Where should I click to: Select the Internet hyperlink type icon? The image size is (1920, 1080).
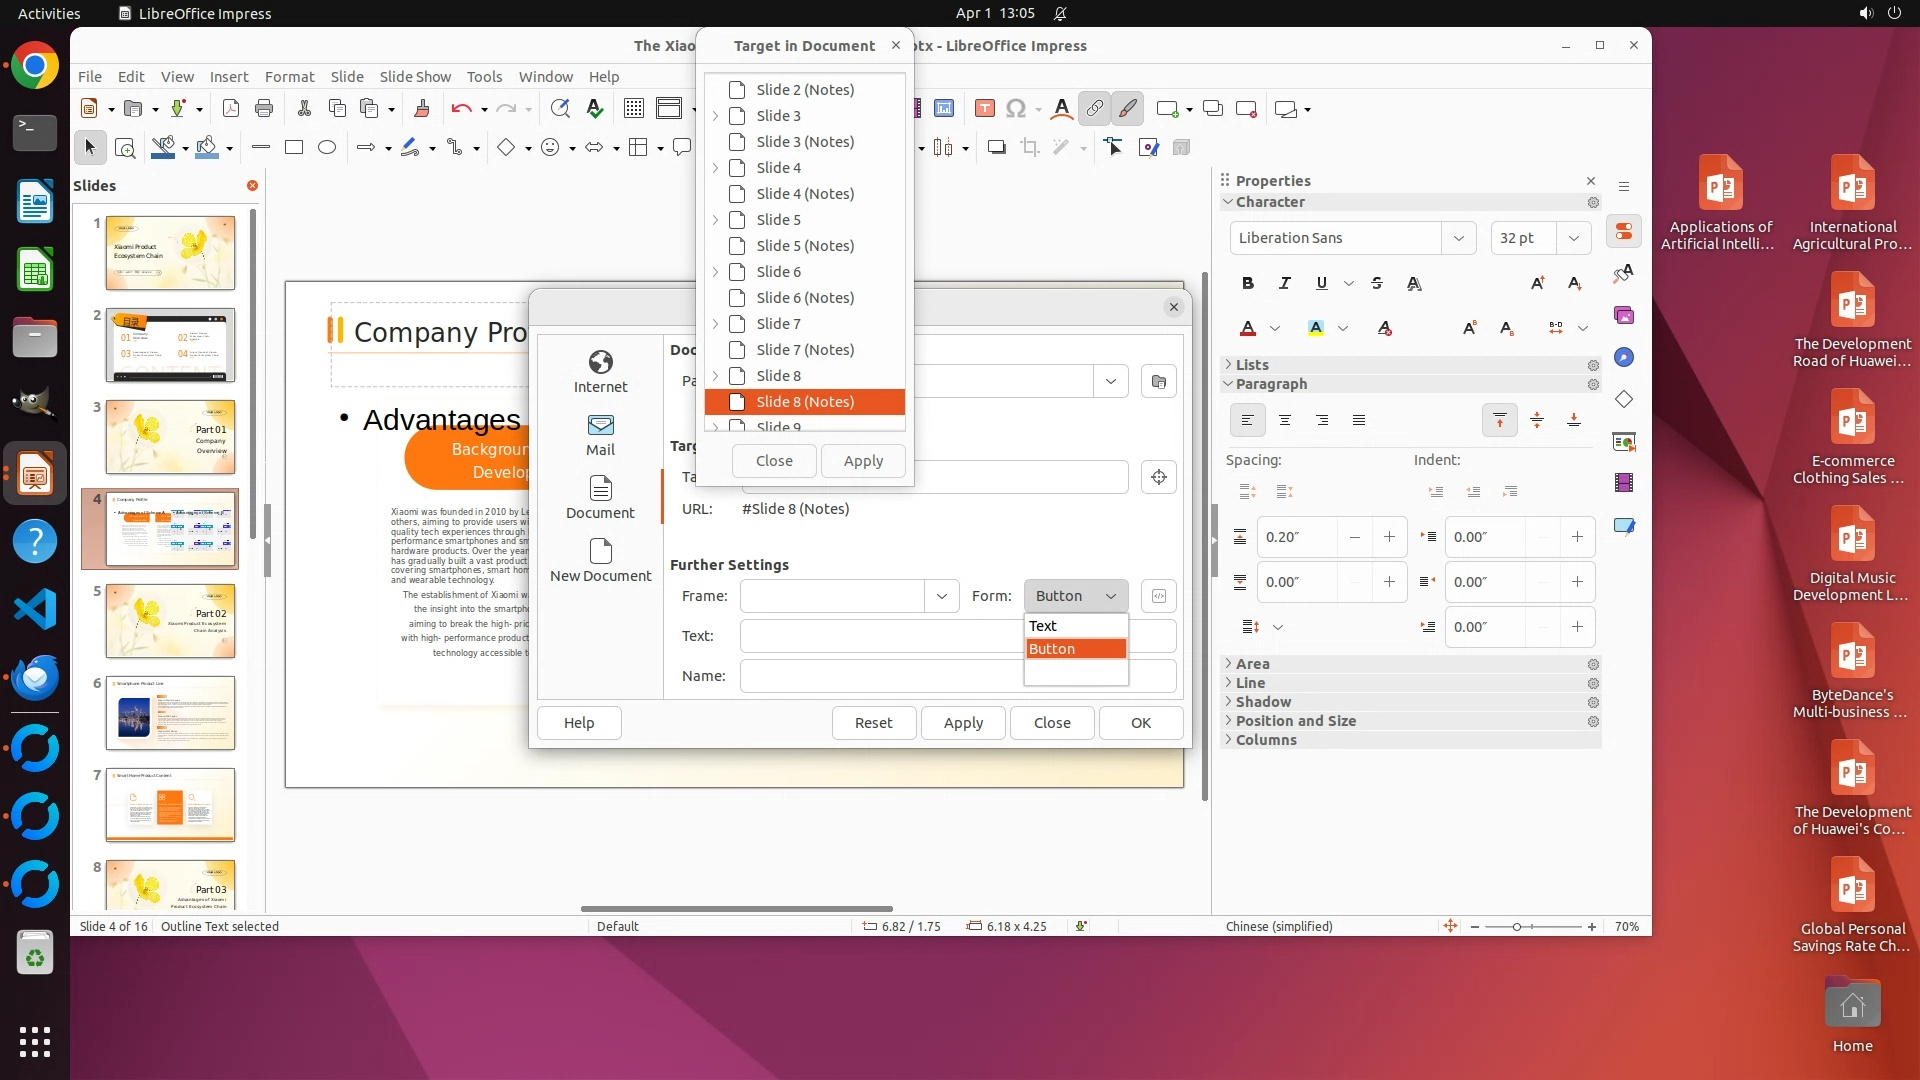point(600,371)
